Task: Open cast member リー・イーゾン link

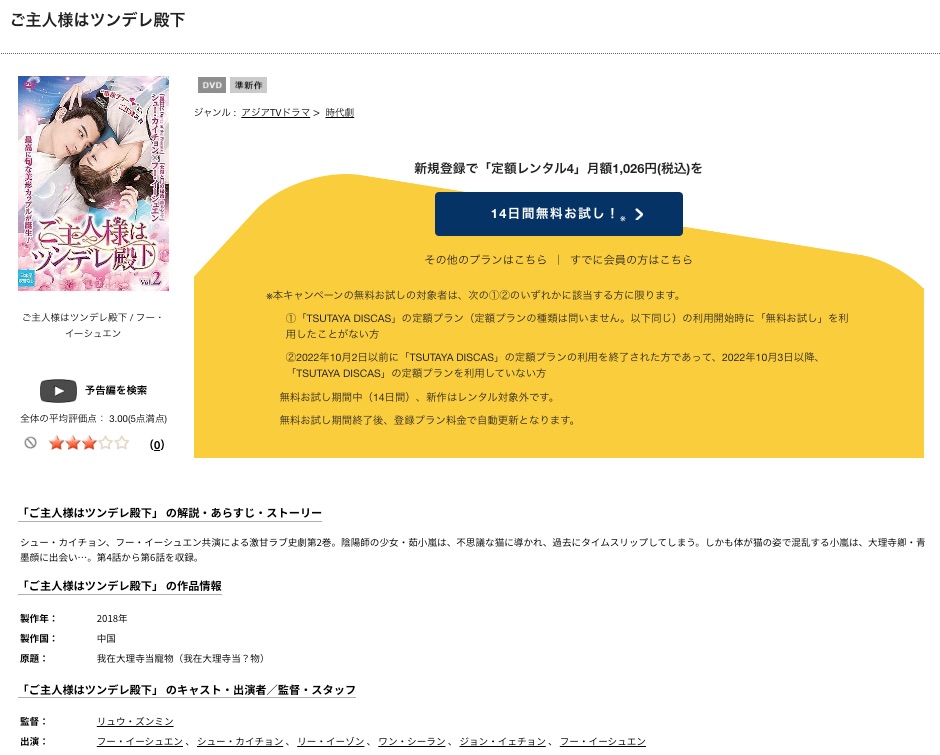Action: pos(331,742)
